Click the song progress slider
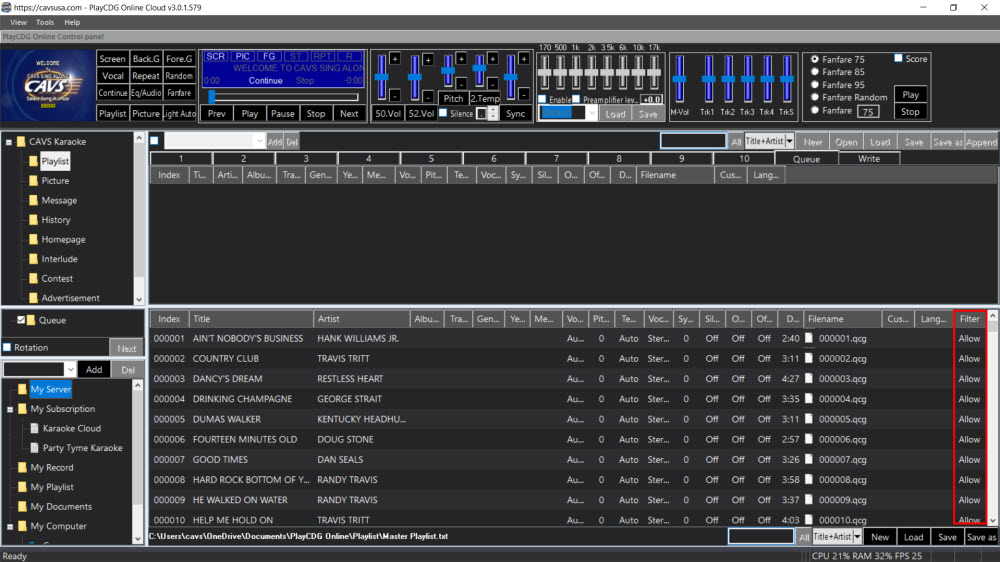This screenshot has width=1000, height=562. point(284,97)
